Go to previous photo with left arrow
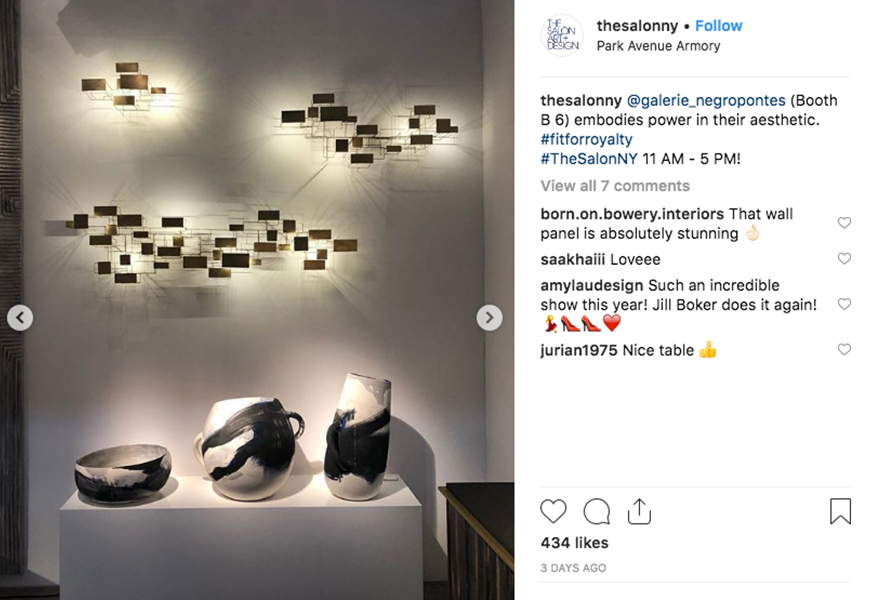870x600 pixels. [20, 317]
